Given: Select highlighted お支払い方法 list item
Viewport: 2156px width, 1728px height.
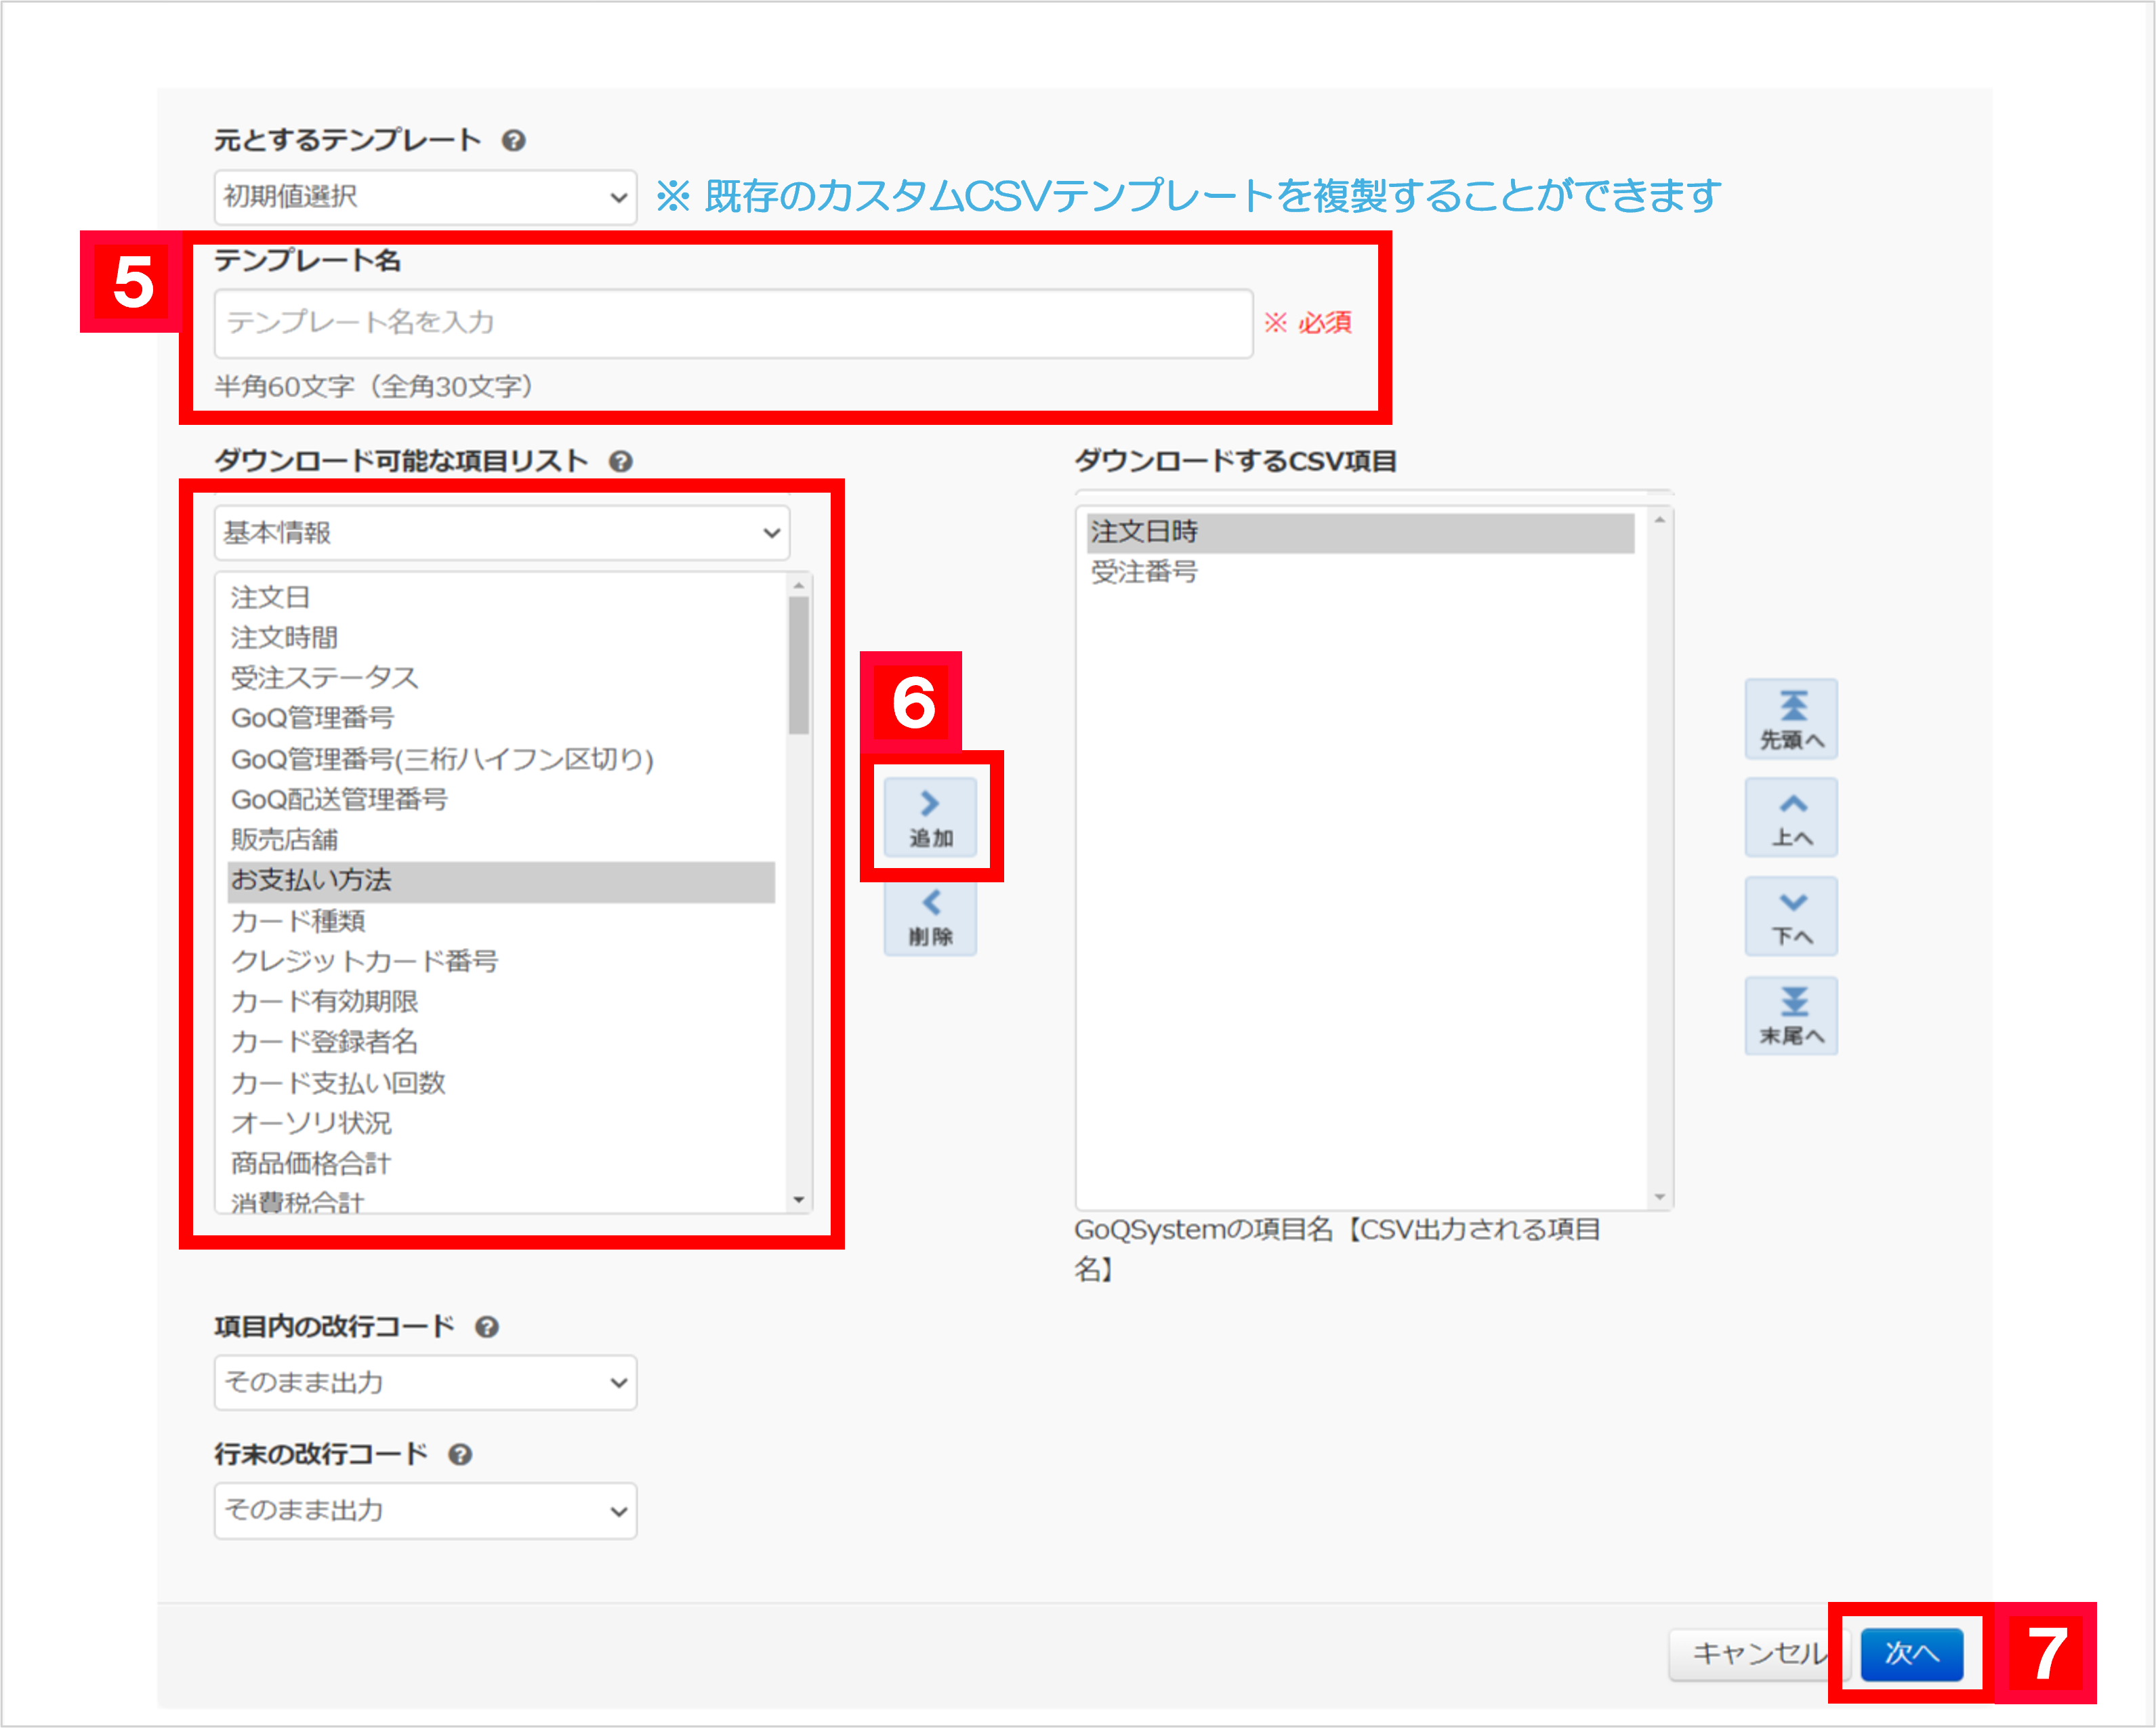Looking at the screenshot, I should [x=501, y=881].
